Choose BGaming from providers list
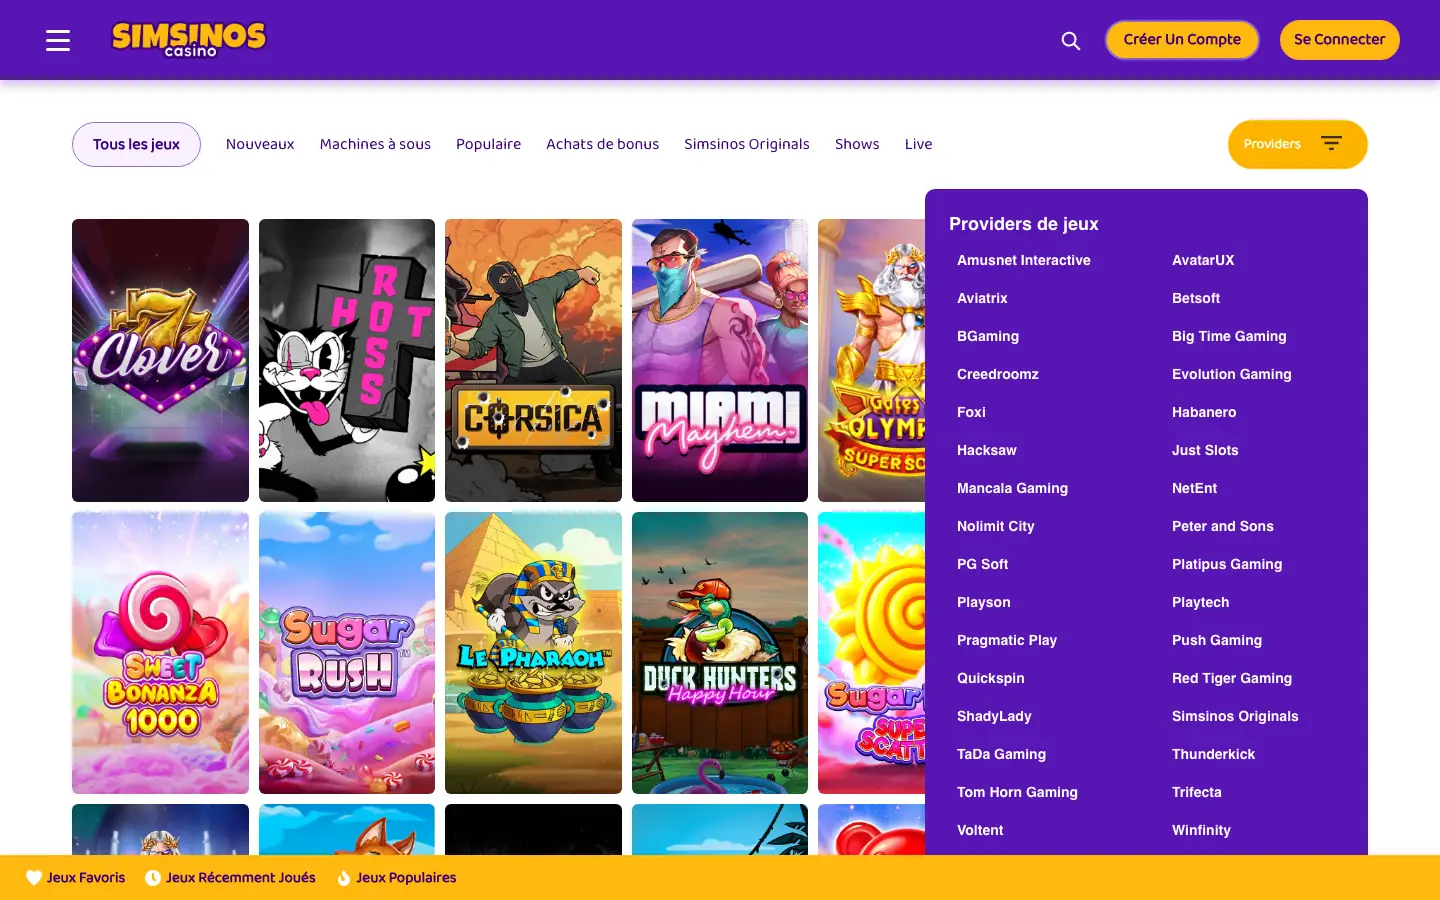Viewport: 1440px width, 900px height. coord(988,336)
